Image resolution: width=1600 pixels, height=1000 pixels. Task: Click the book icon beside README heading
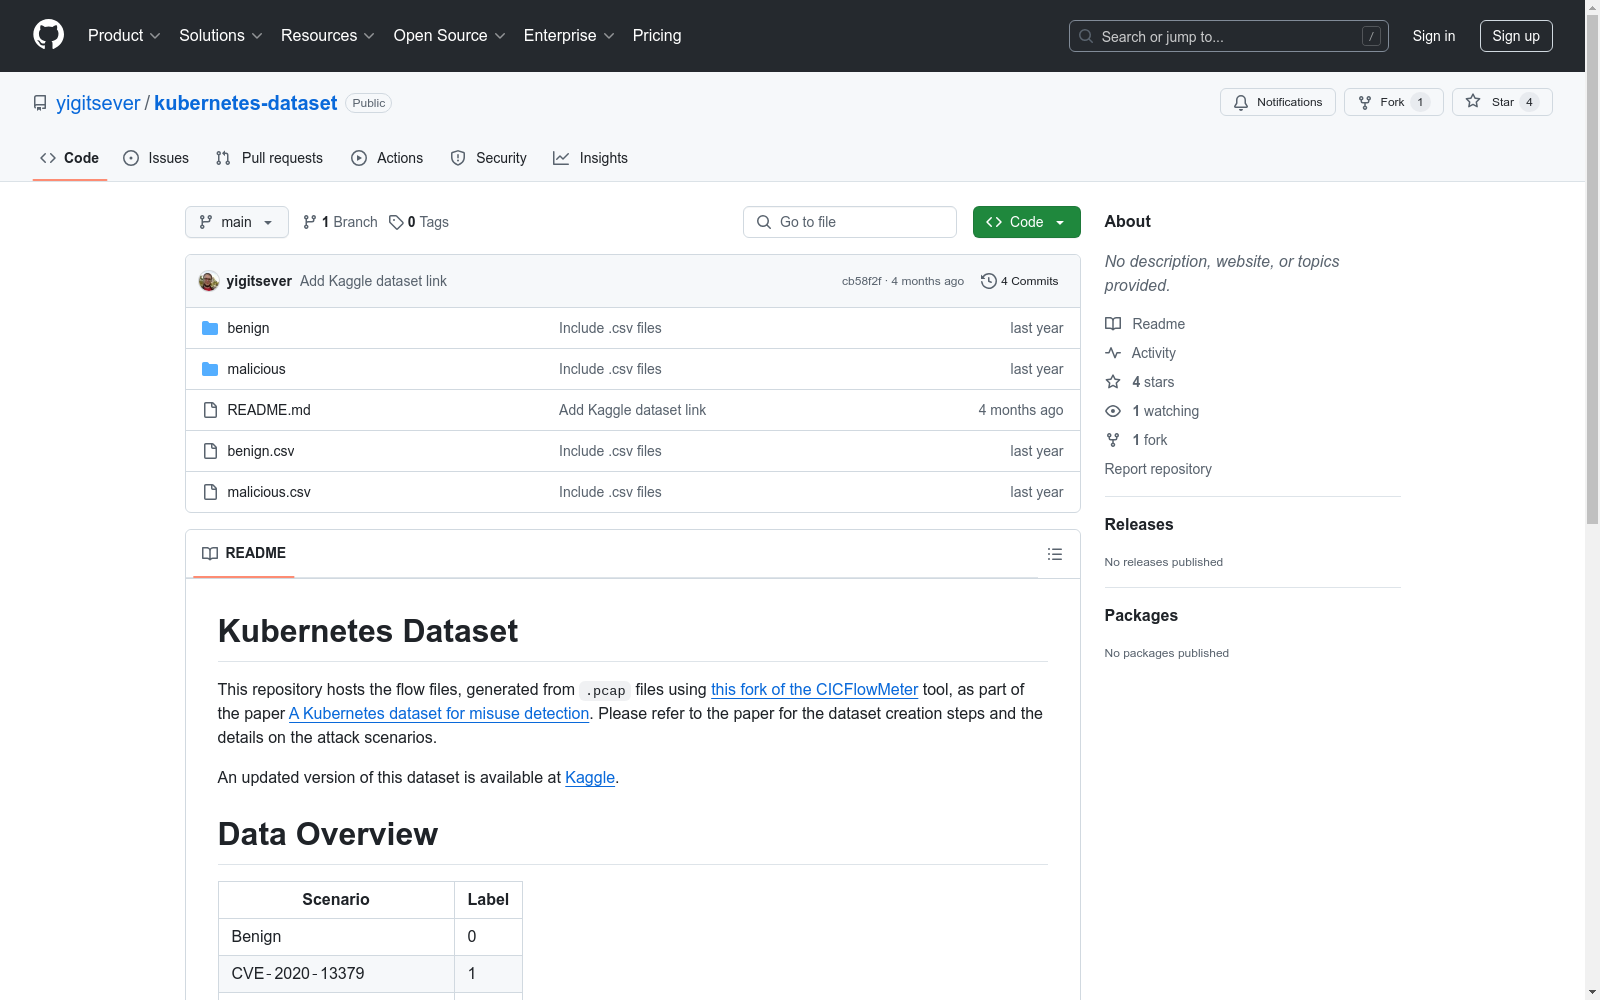[x=210, y=553]
